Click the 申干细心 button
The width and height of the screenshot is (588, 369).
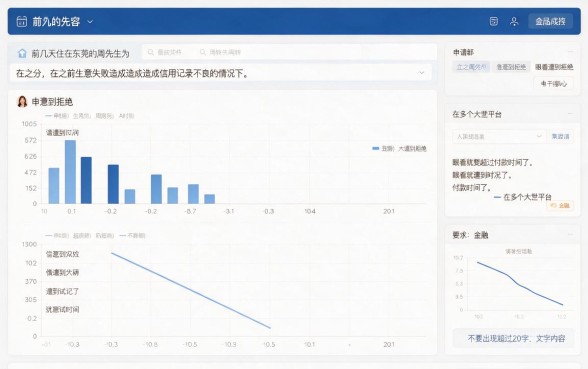click(x=554, y=84)
